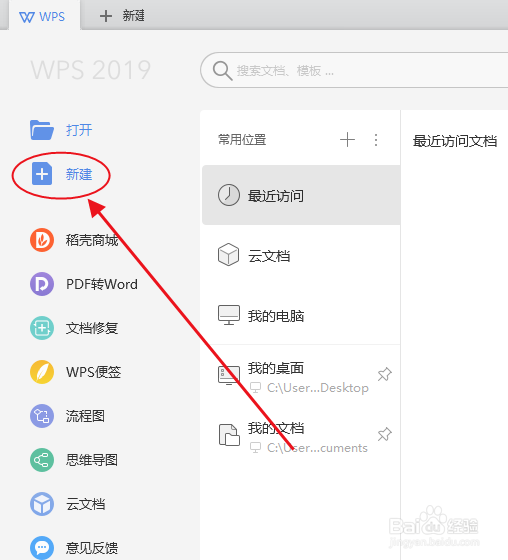Select the 文档修复 text label
This screenshot has height=560, width=508.
pos(92,328)
